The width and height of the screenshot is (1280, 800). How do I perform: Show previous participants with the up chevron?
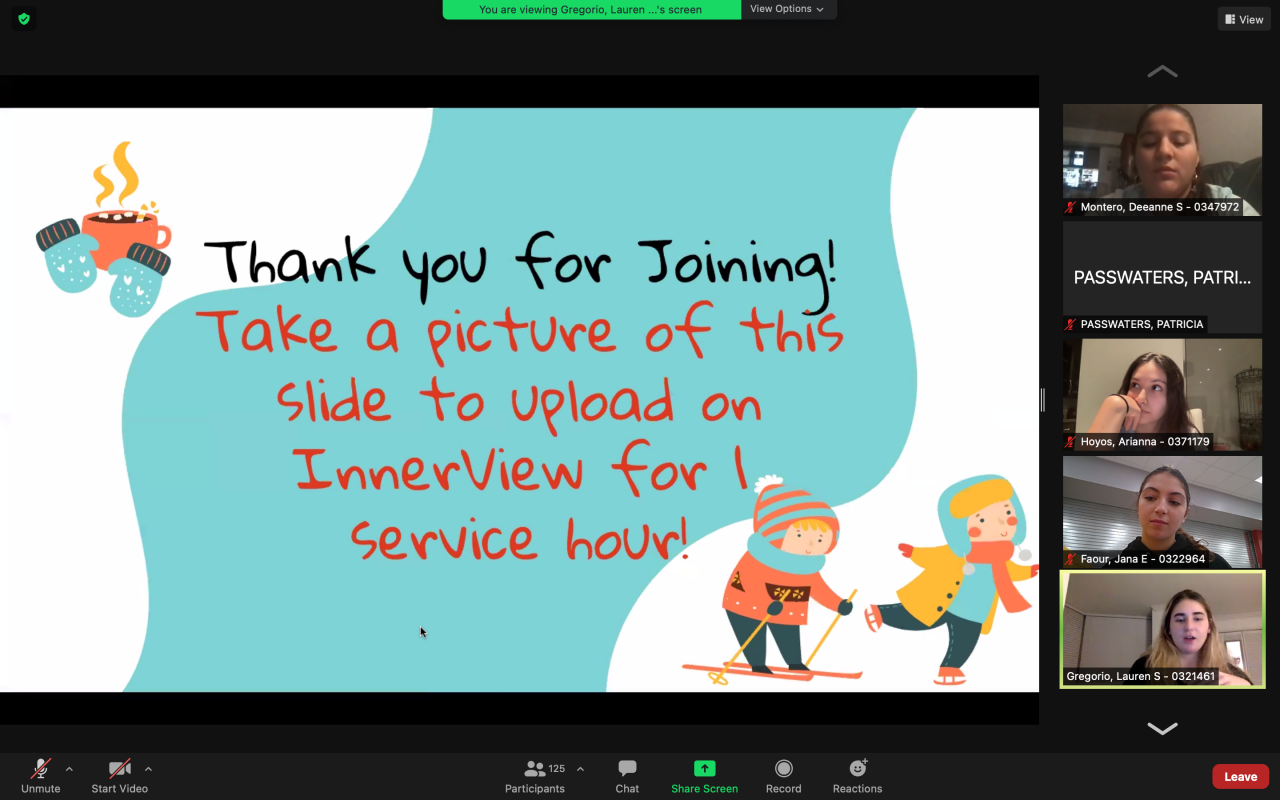(x=1162, y=71)
